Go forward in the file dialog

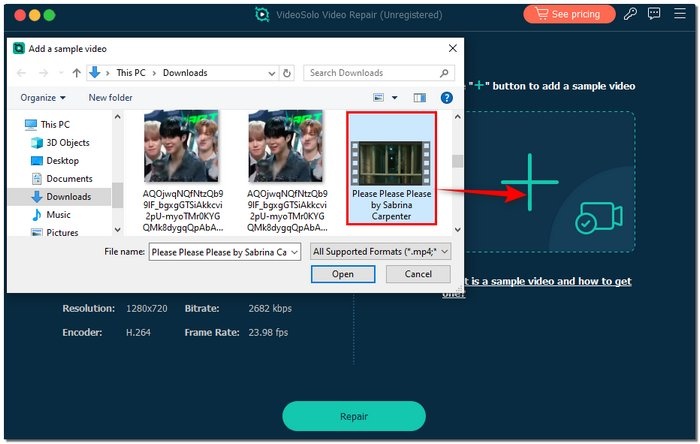point(43,73)
